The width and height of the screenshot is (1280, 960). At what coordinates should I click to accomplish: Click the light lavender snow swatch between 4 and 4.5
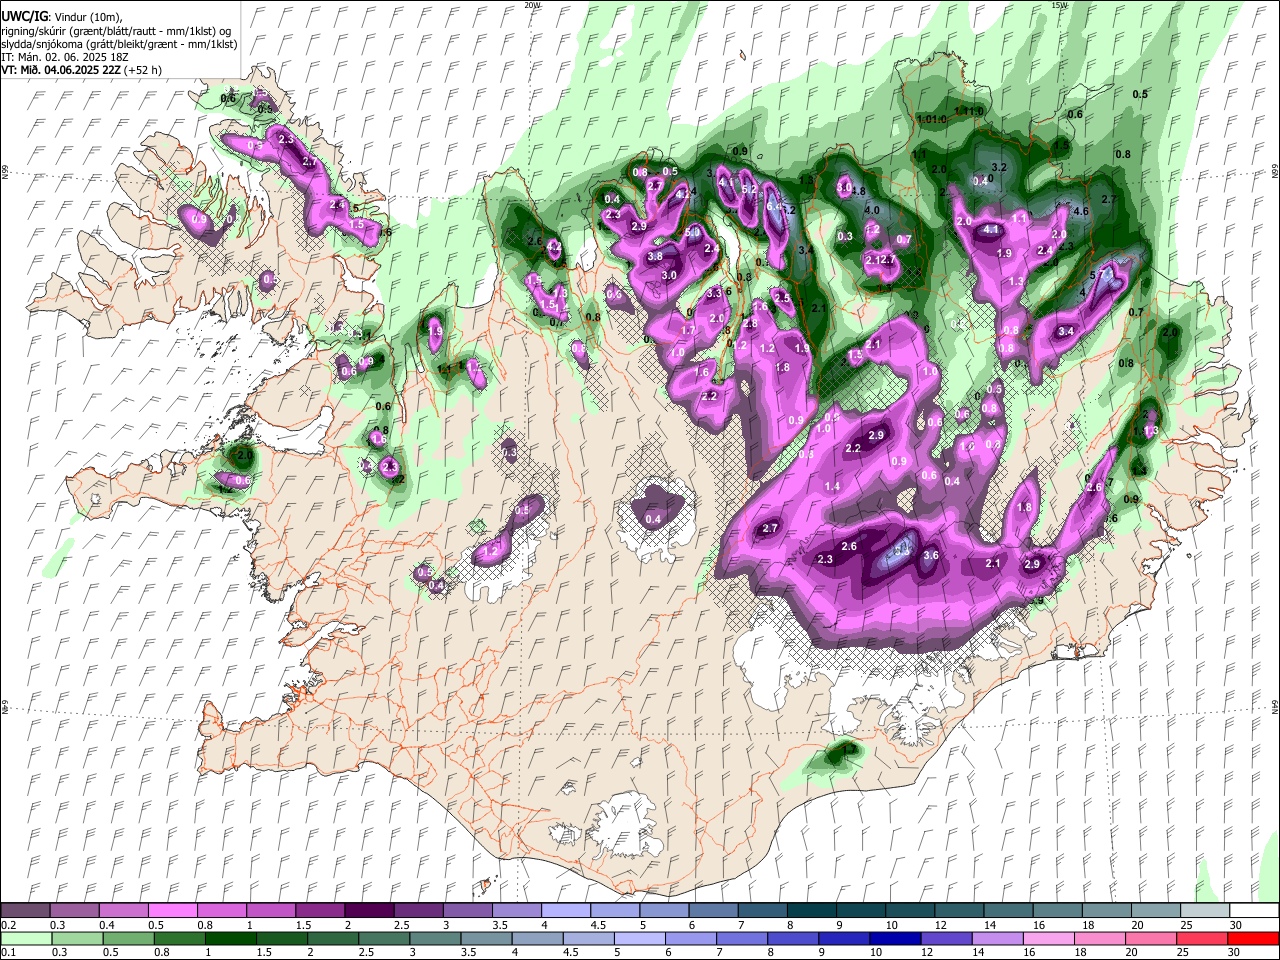[x=565, y=911]
